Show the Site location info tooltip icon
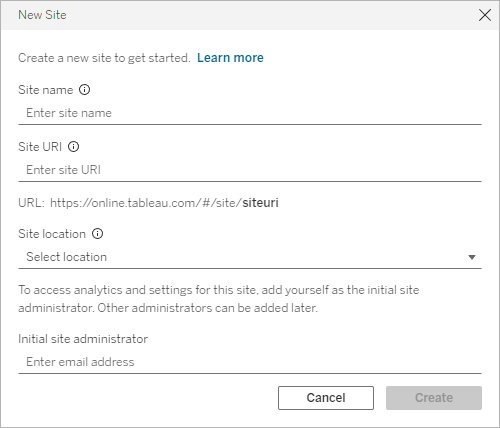The height and width of the screenshot is (428, 500). coord(97,234)
